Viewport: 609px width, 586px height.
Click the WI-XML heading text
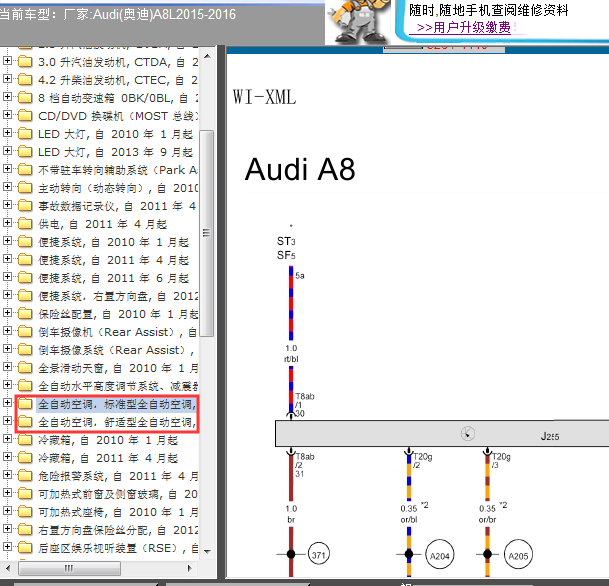pyautogui.click(x=264, y=97)
